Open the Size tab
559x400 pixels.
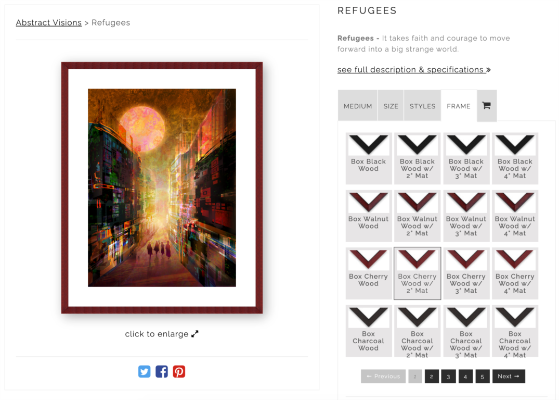pyautogui.click(x=391, y=106)
